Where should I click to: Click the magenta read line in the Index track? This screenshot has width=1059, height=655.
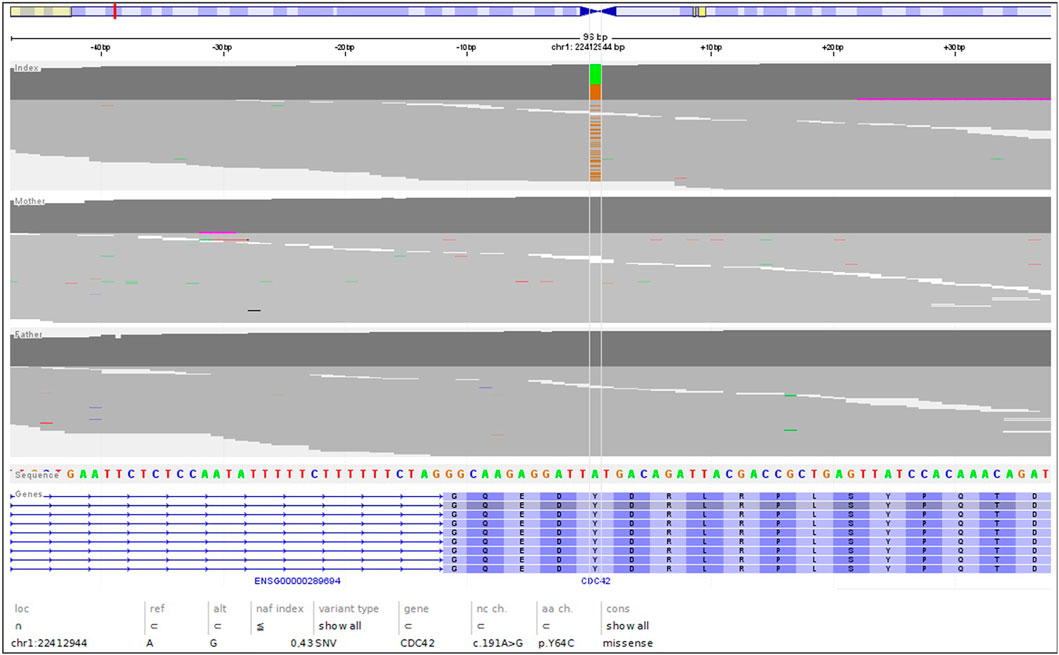coord(954,99)
